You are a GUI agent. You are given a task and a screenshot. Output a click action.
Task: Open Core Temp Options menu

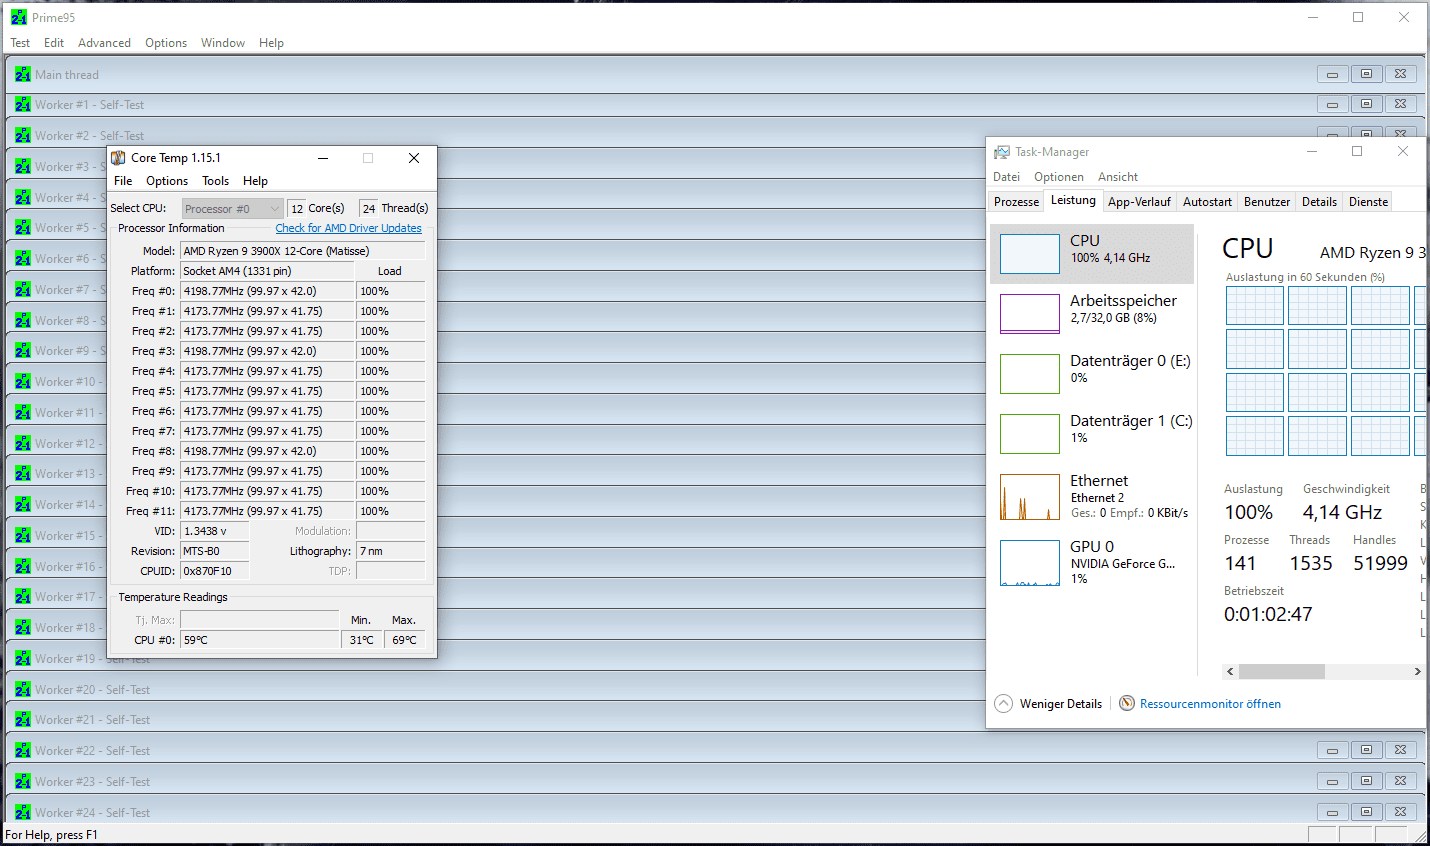167,181
